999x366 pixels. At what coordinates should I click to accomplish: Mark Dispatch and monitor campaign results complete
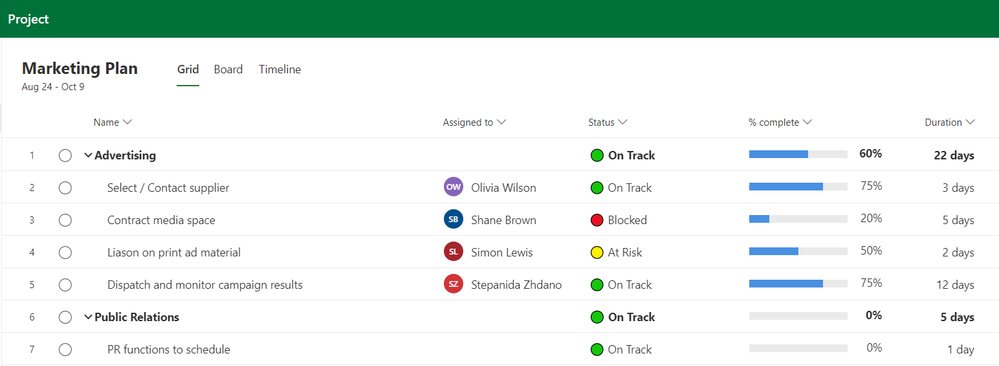65,285
